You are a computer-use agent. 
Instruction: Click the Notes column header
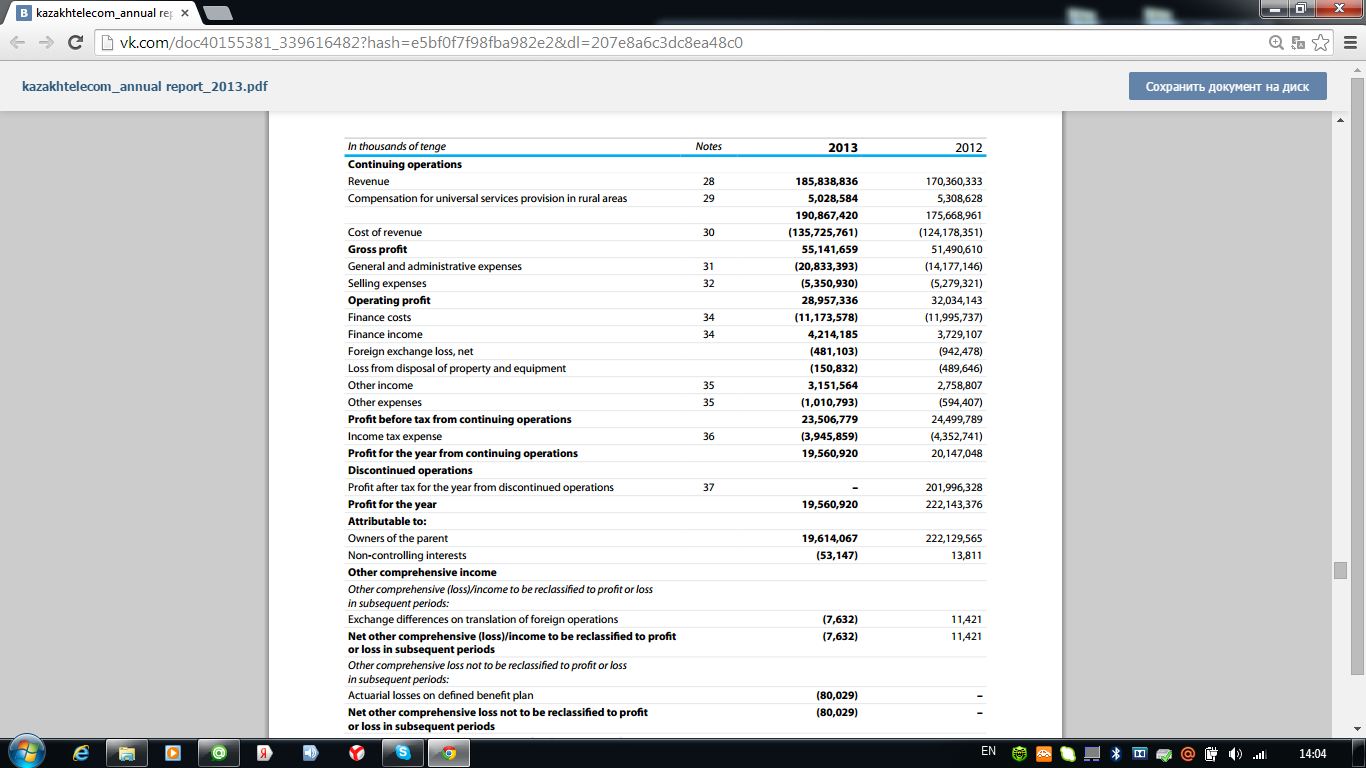[708, 146]
